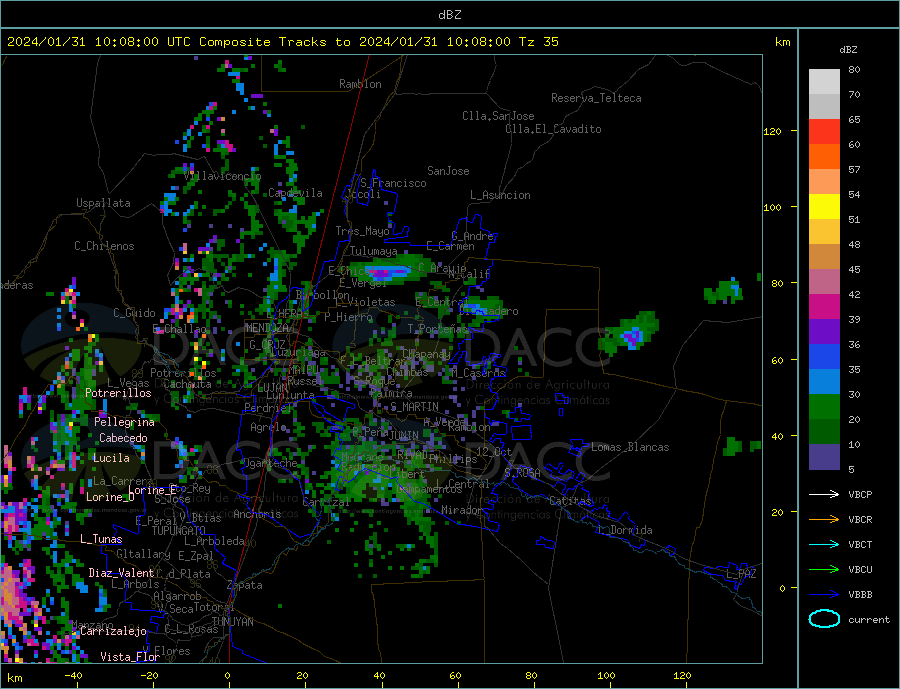Click the Lucila place label
The height and width of the screenshot is (689, 900).
[111, 458]
